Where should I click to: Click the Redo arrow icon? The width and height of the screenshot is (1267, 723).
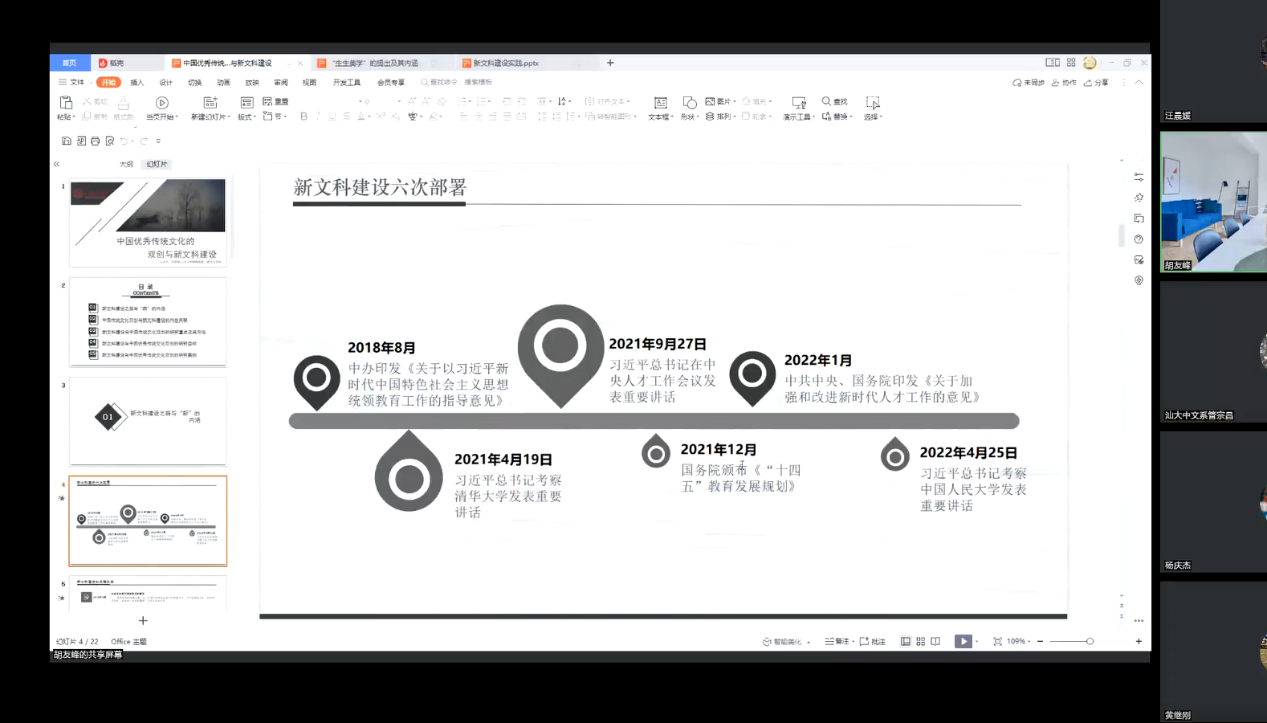[x=144, y=141]
